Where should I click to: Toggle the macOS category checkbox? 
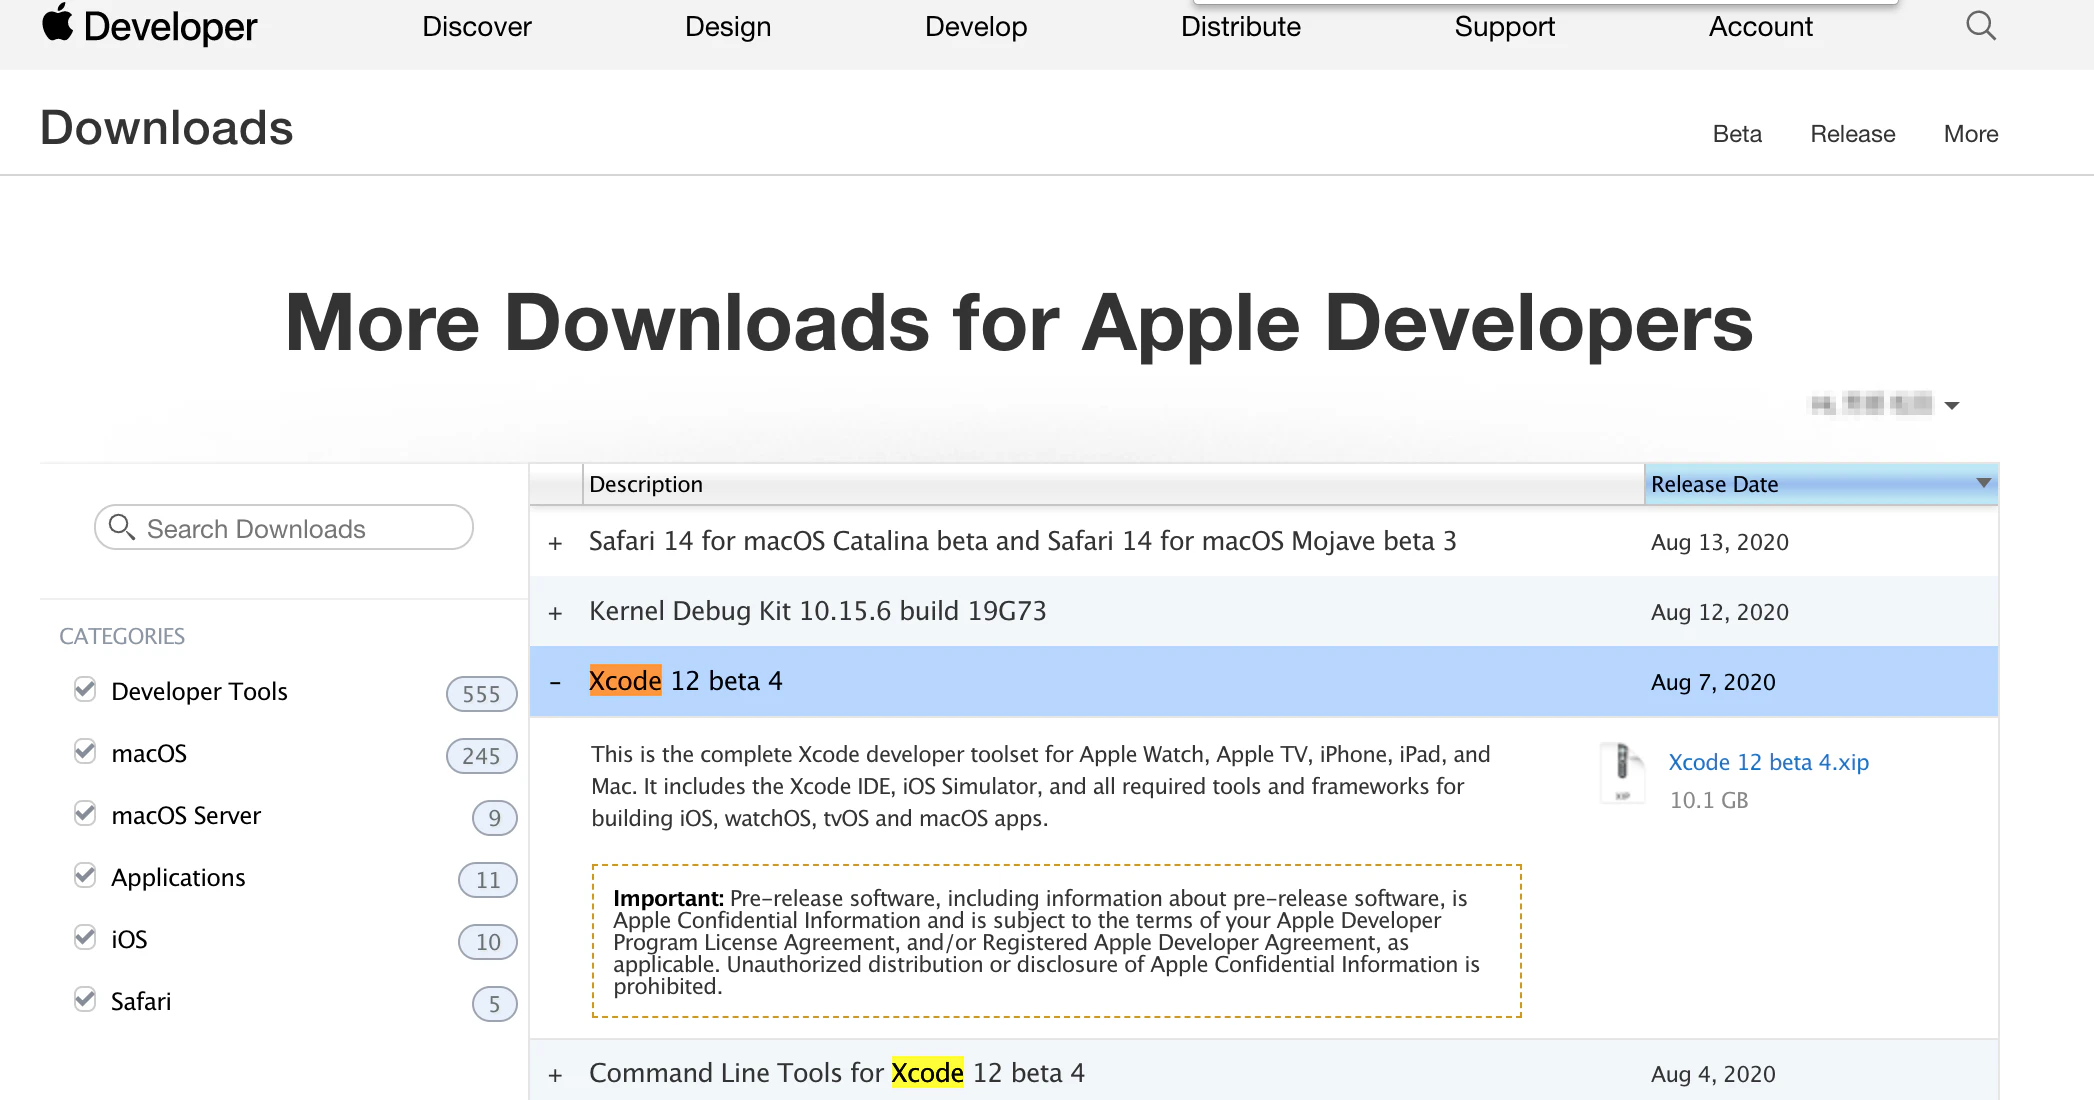[86, 751]
